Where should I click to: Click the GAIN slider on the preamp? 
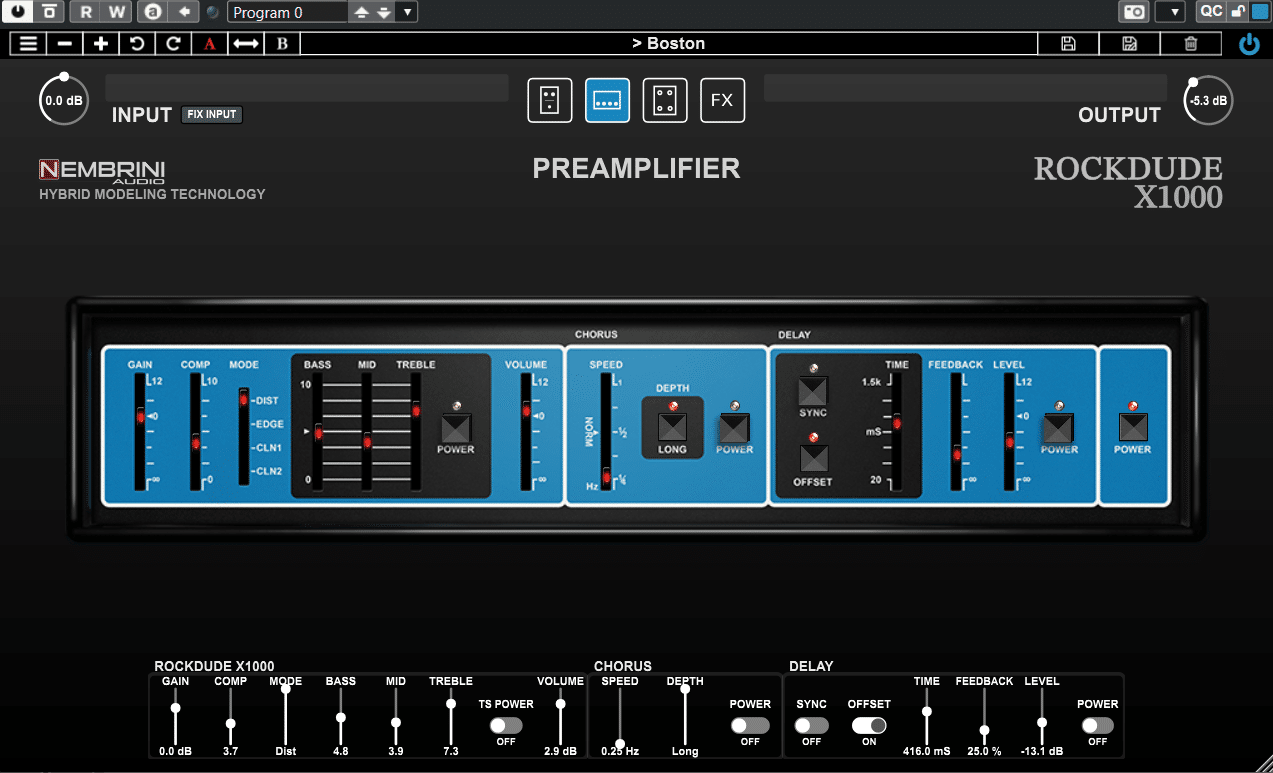(140, 417)
